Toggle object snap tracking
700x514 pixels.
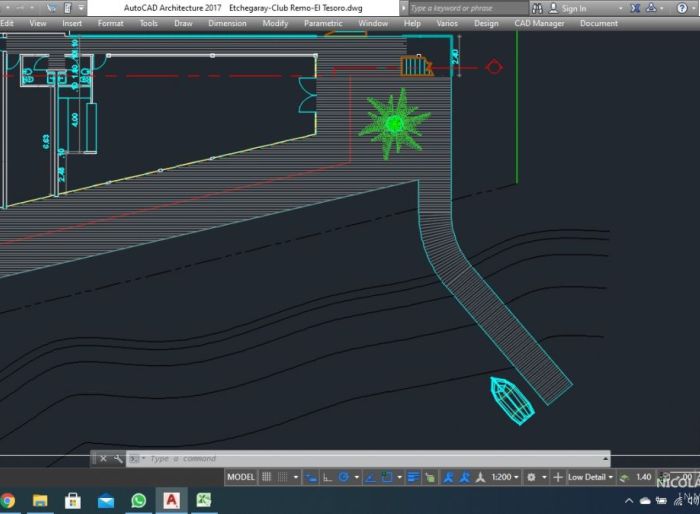click(x=370, y=477)
